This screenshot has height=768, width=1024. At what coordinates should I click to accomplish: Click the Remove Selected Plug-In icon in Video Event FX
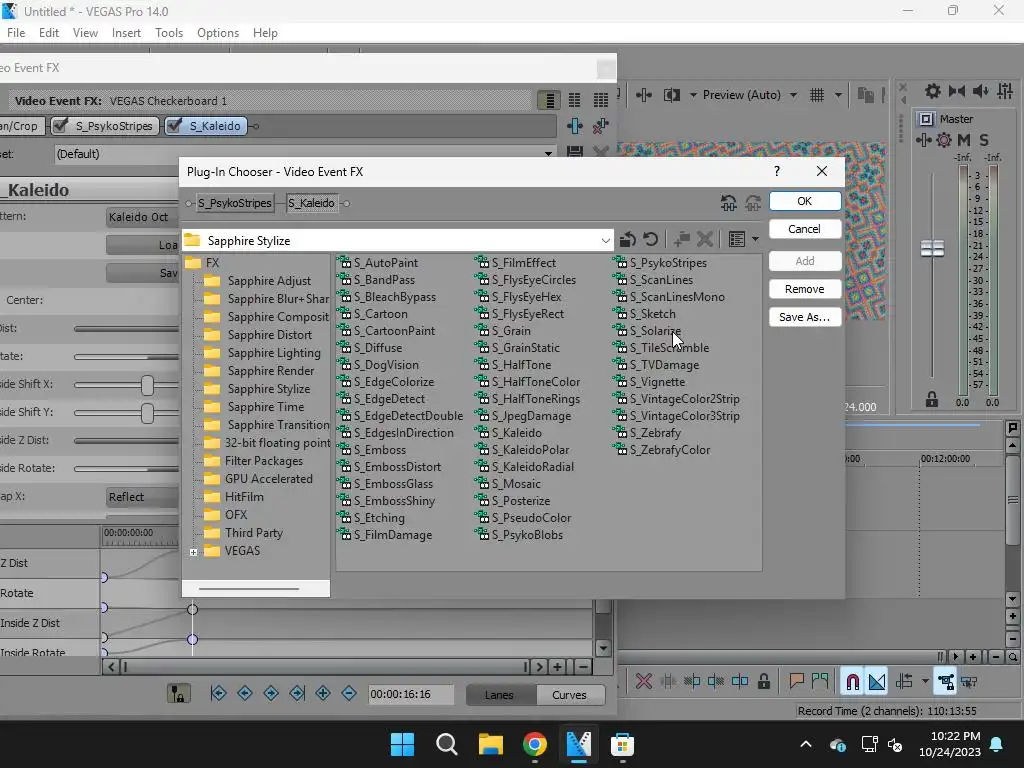point(600,125)
